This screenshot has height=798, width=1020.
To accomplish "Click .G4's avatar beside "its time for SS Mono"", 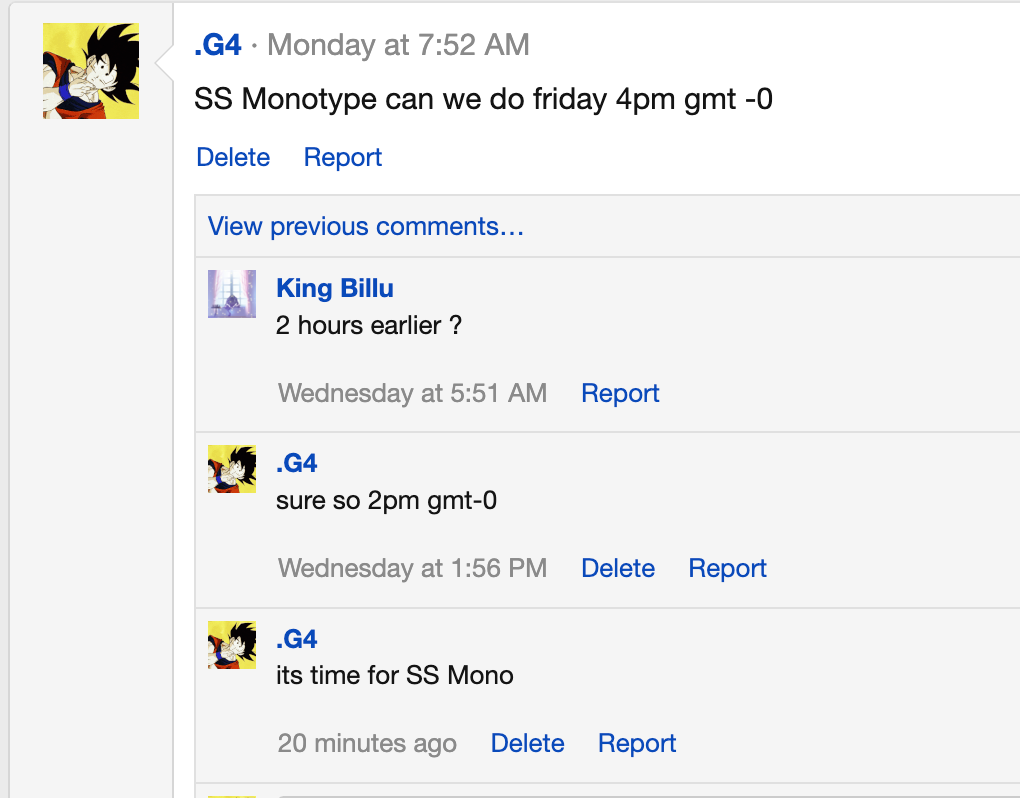I will click(x=232, y=645).
